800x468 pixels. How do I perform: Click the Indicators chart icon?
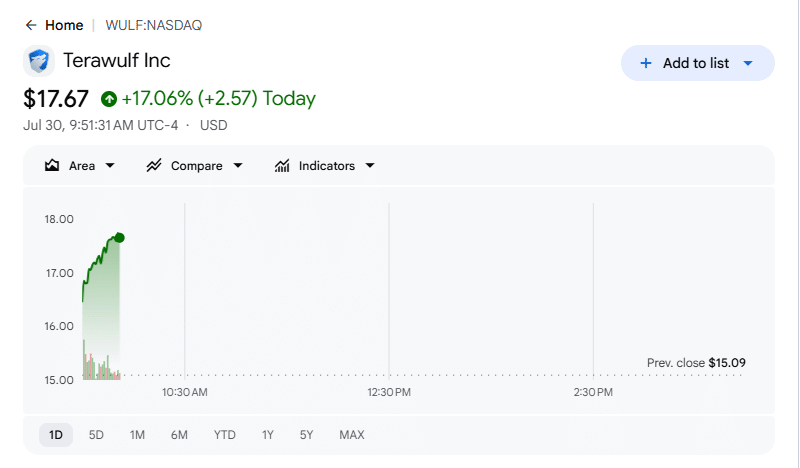point(282,165)
